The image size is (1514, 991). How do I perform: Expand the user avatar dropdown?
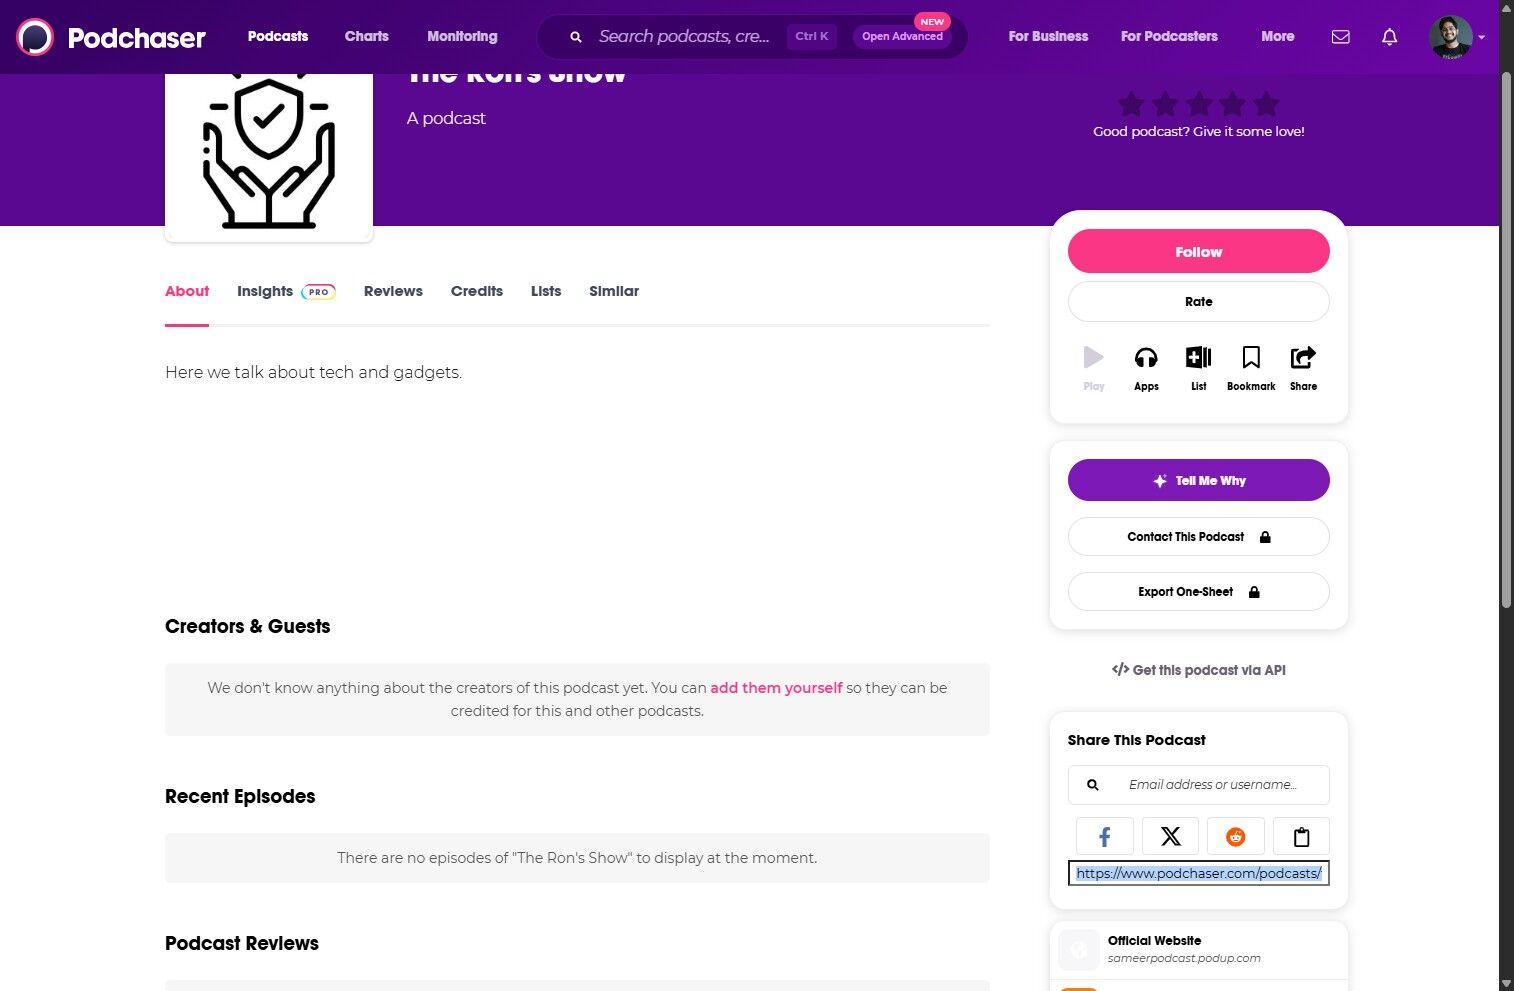point(1481,37)
